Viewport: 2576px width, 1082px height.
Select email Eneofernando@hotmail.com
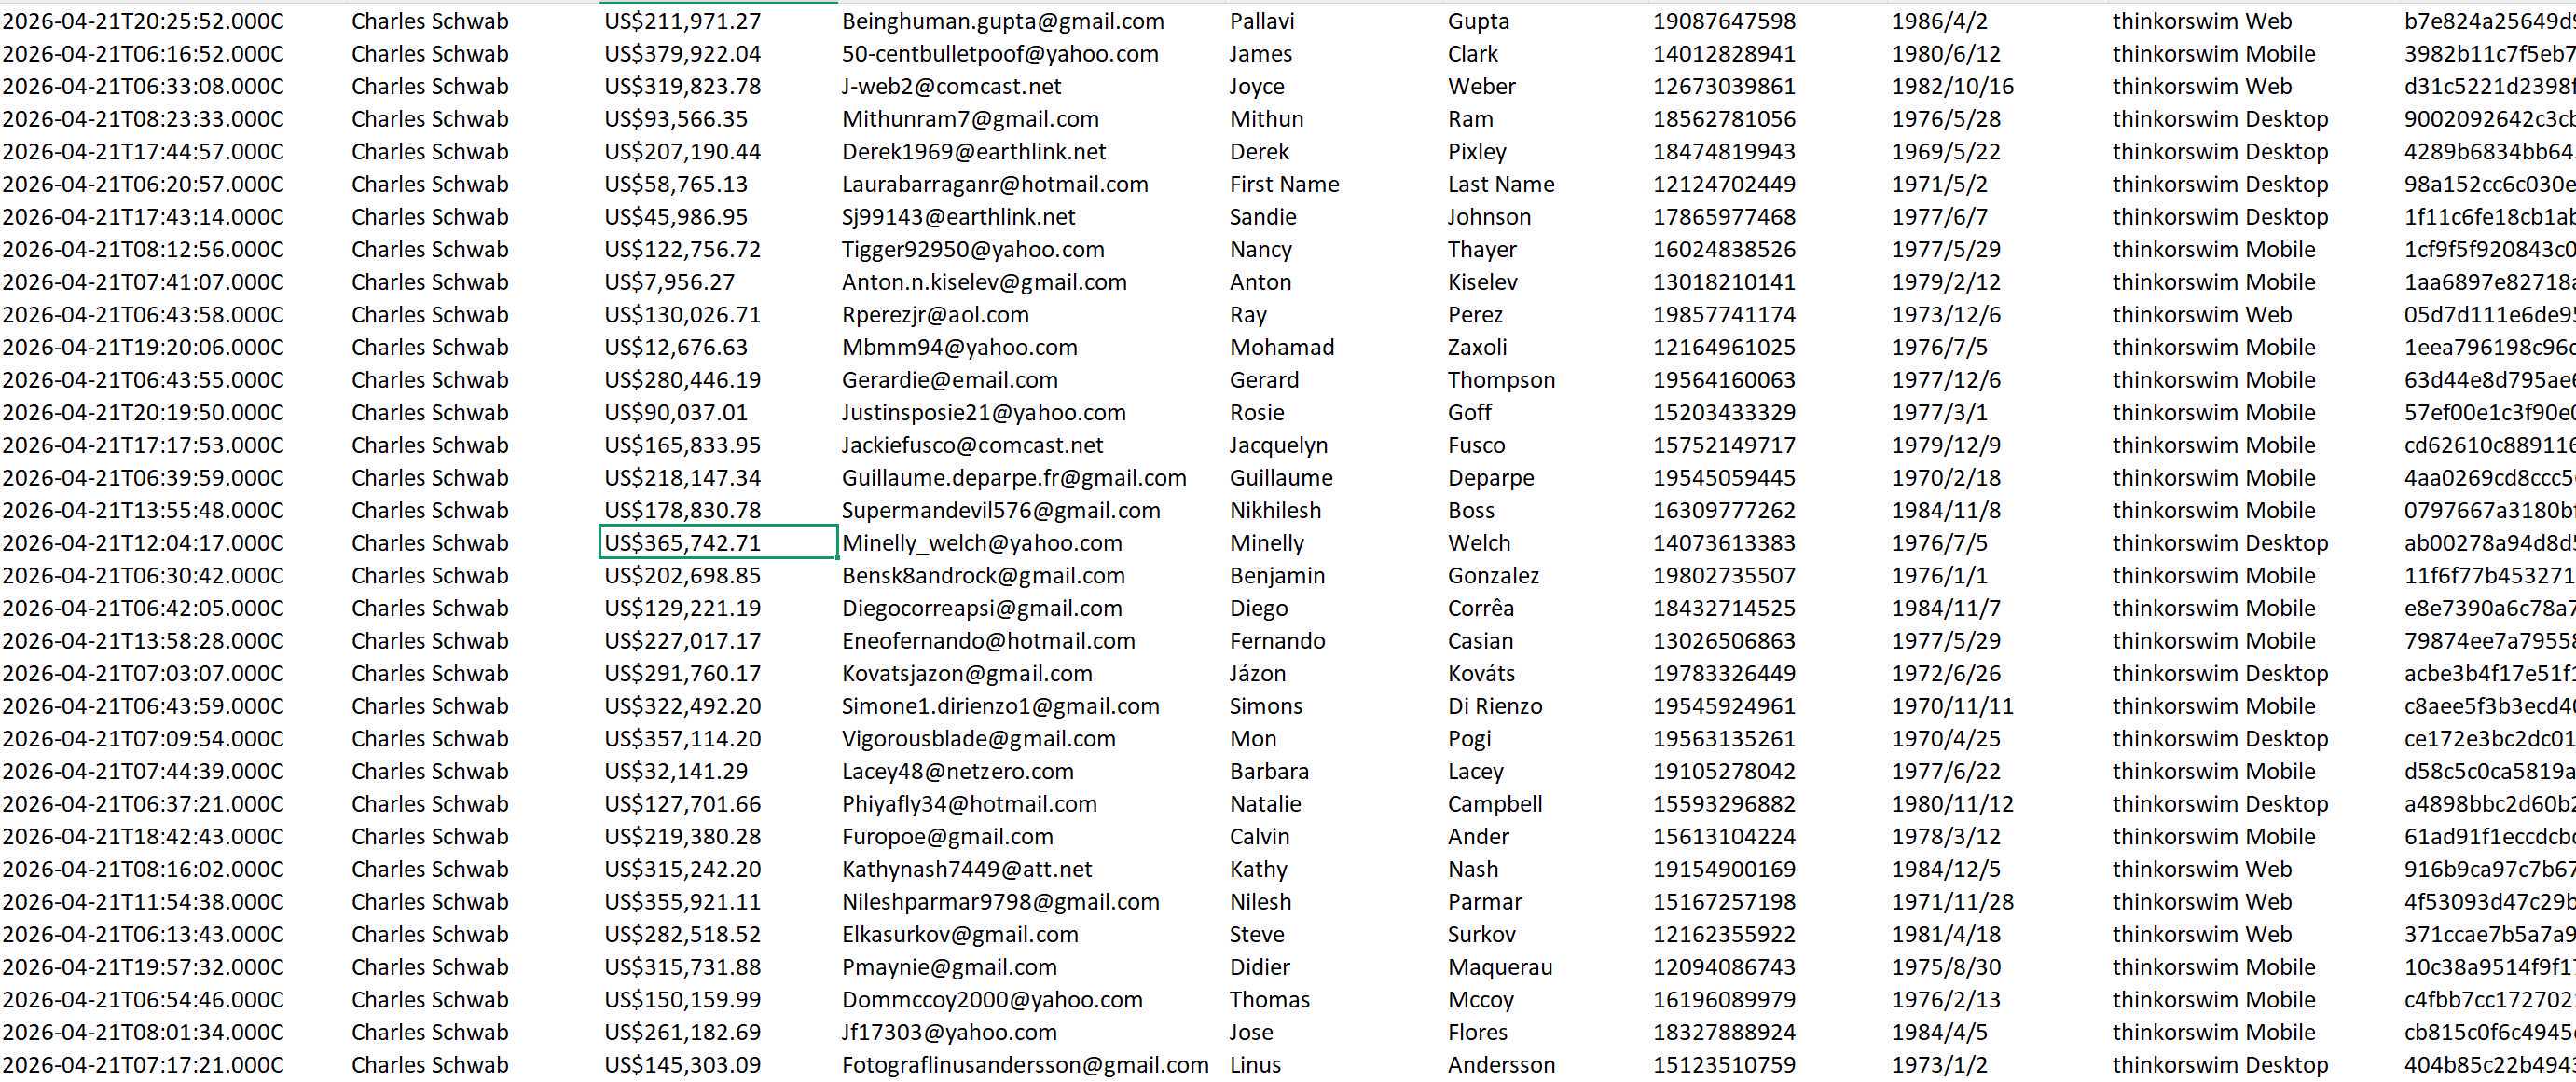click(989, 641)
